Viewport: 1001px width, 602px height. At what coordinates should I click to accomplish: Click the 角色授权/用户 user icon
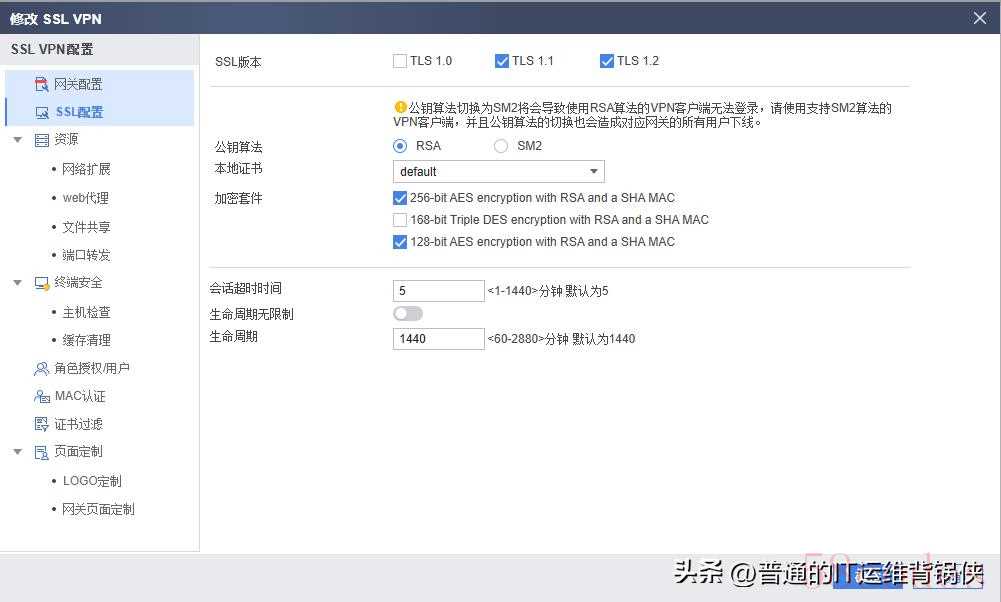point(41,368)
